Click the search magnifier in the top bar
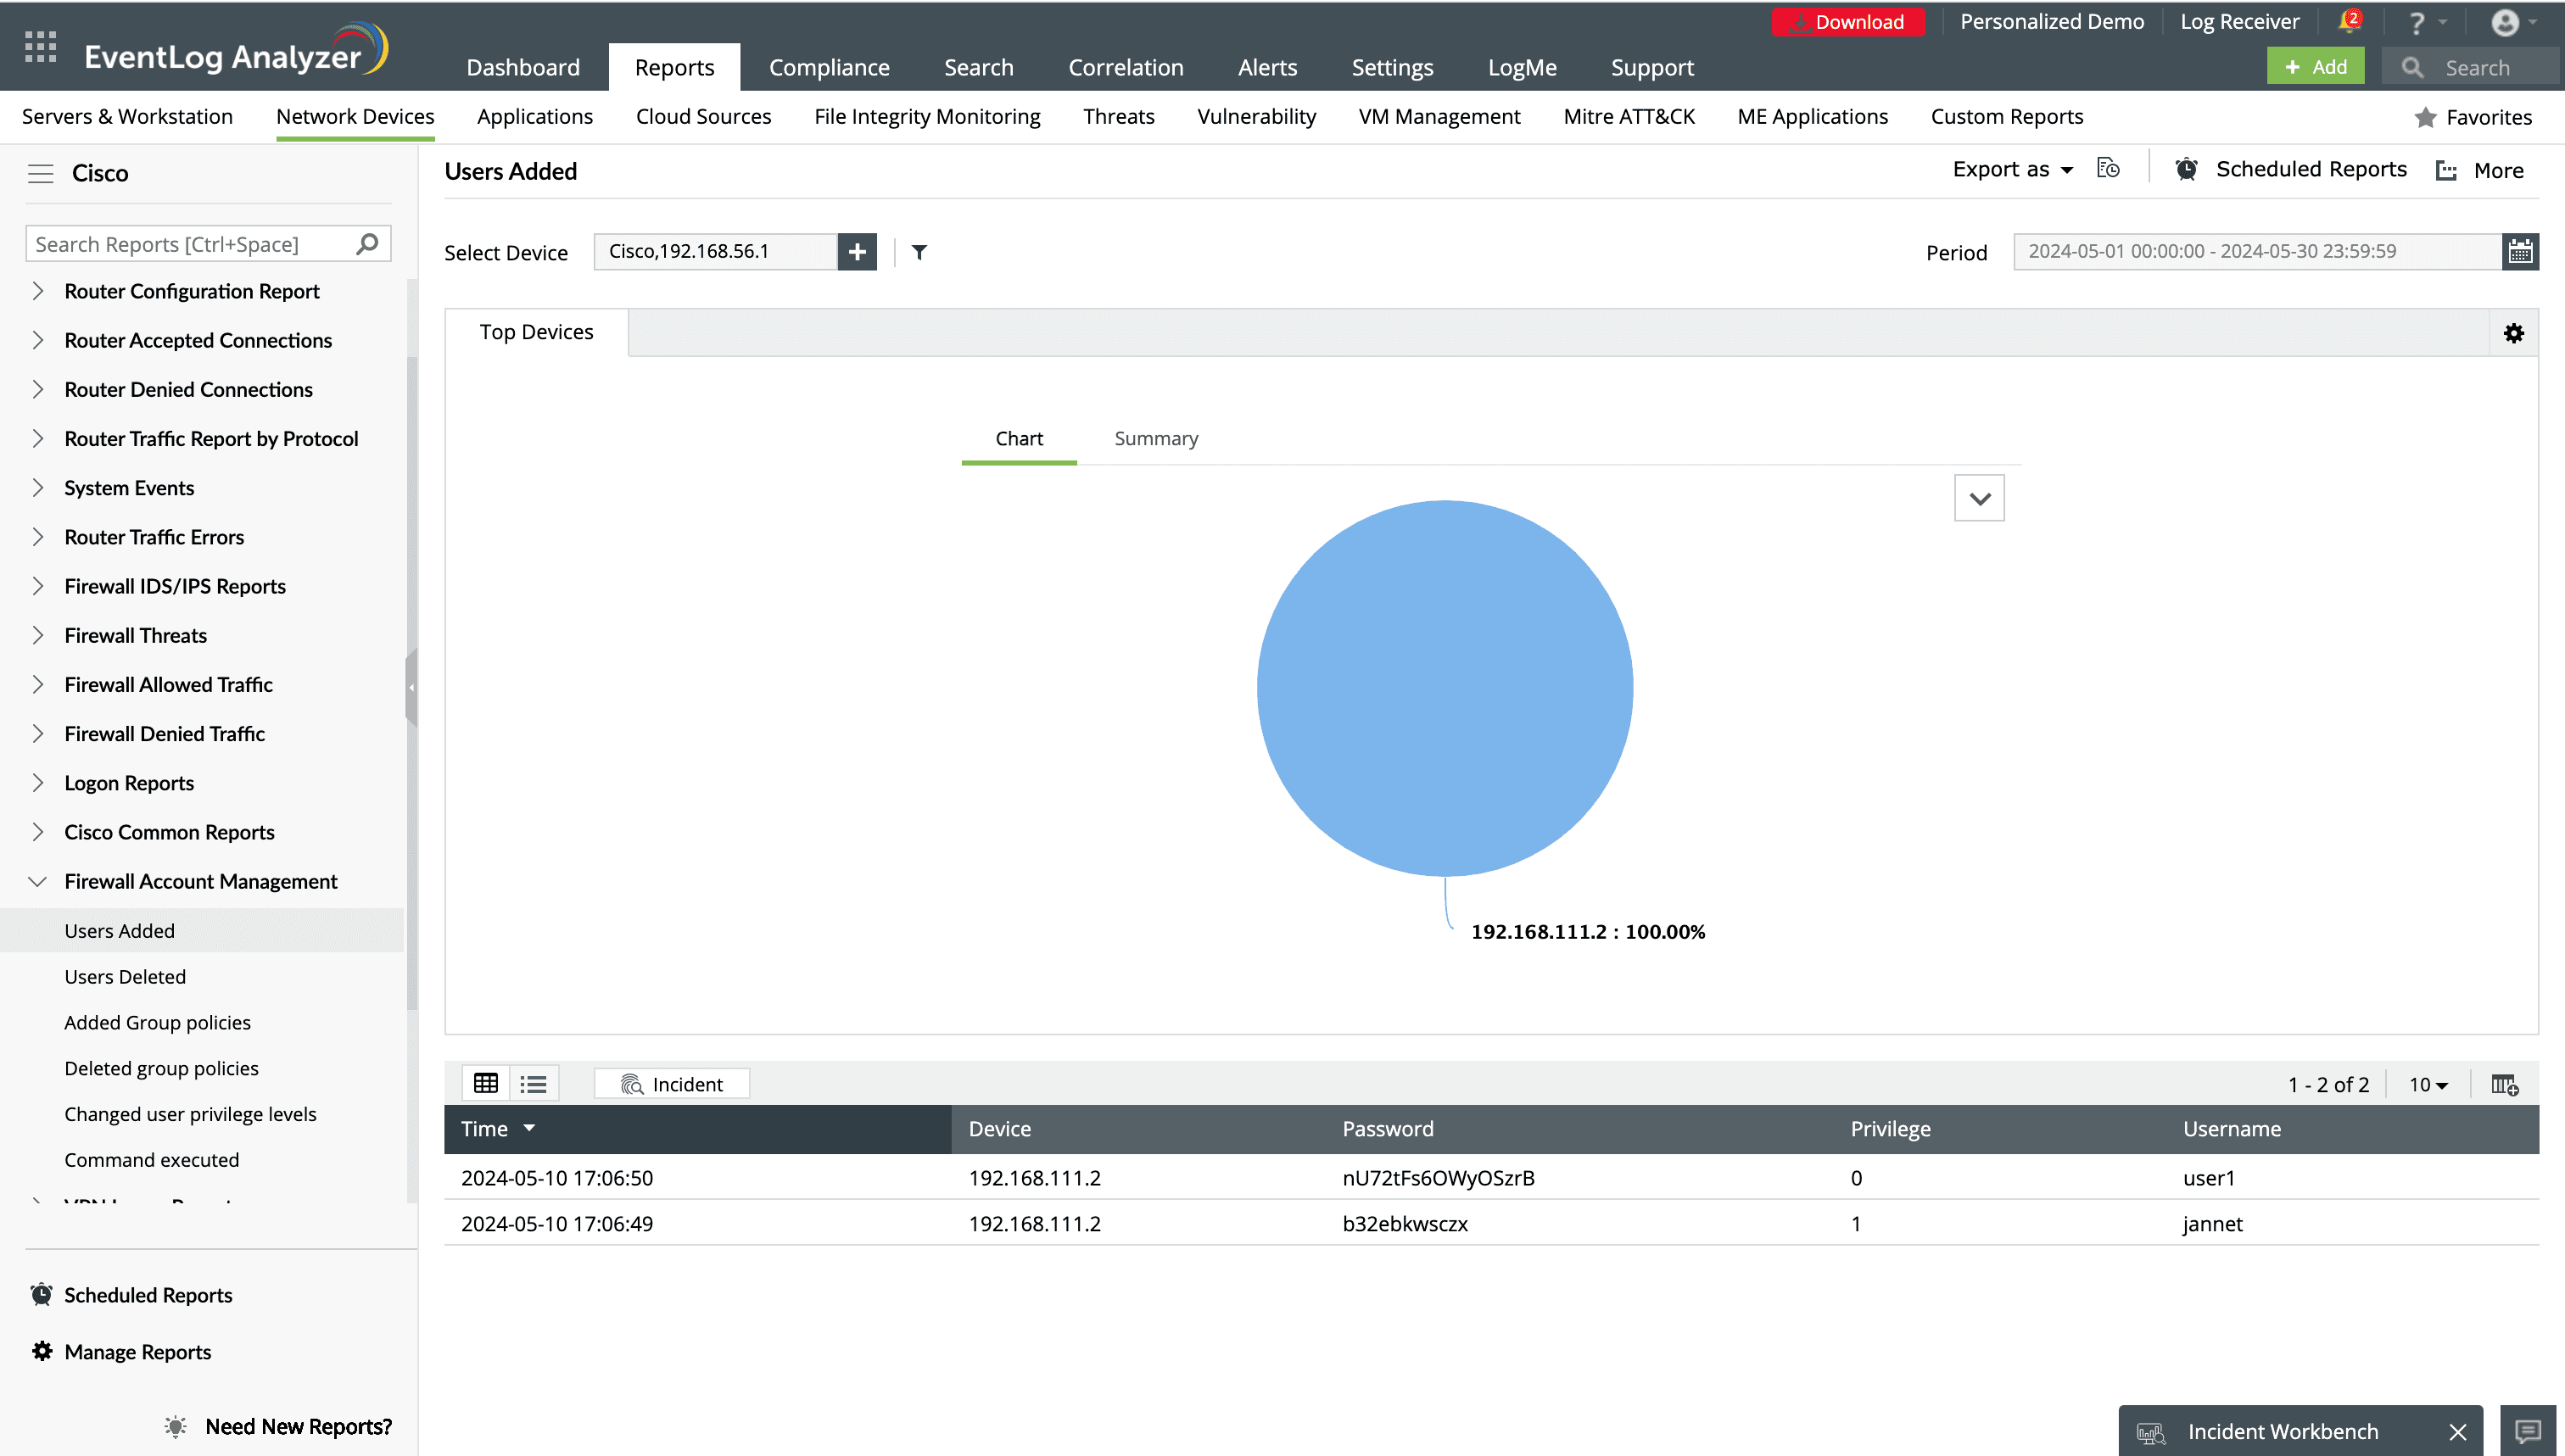This screenshot has height=1456, width=2565. [x=2411, y=67]
